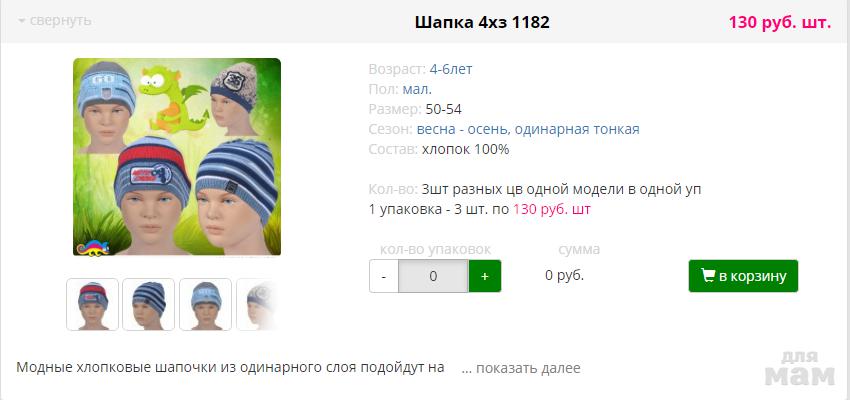Decrease package quantity with minus button
Screen dimensions: 850x400
384,276
